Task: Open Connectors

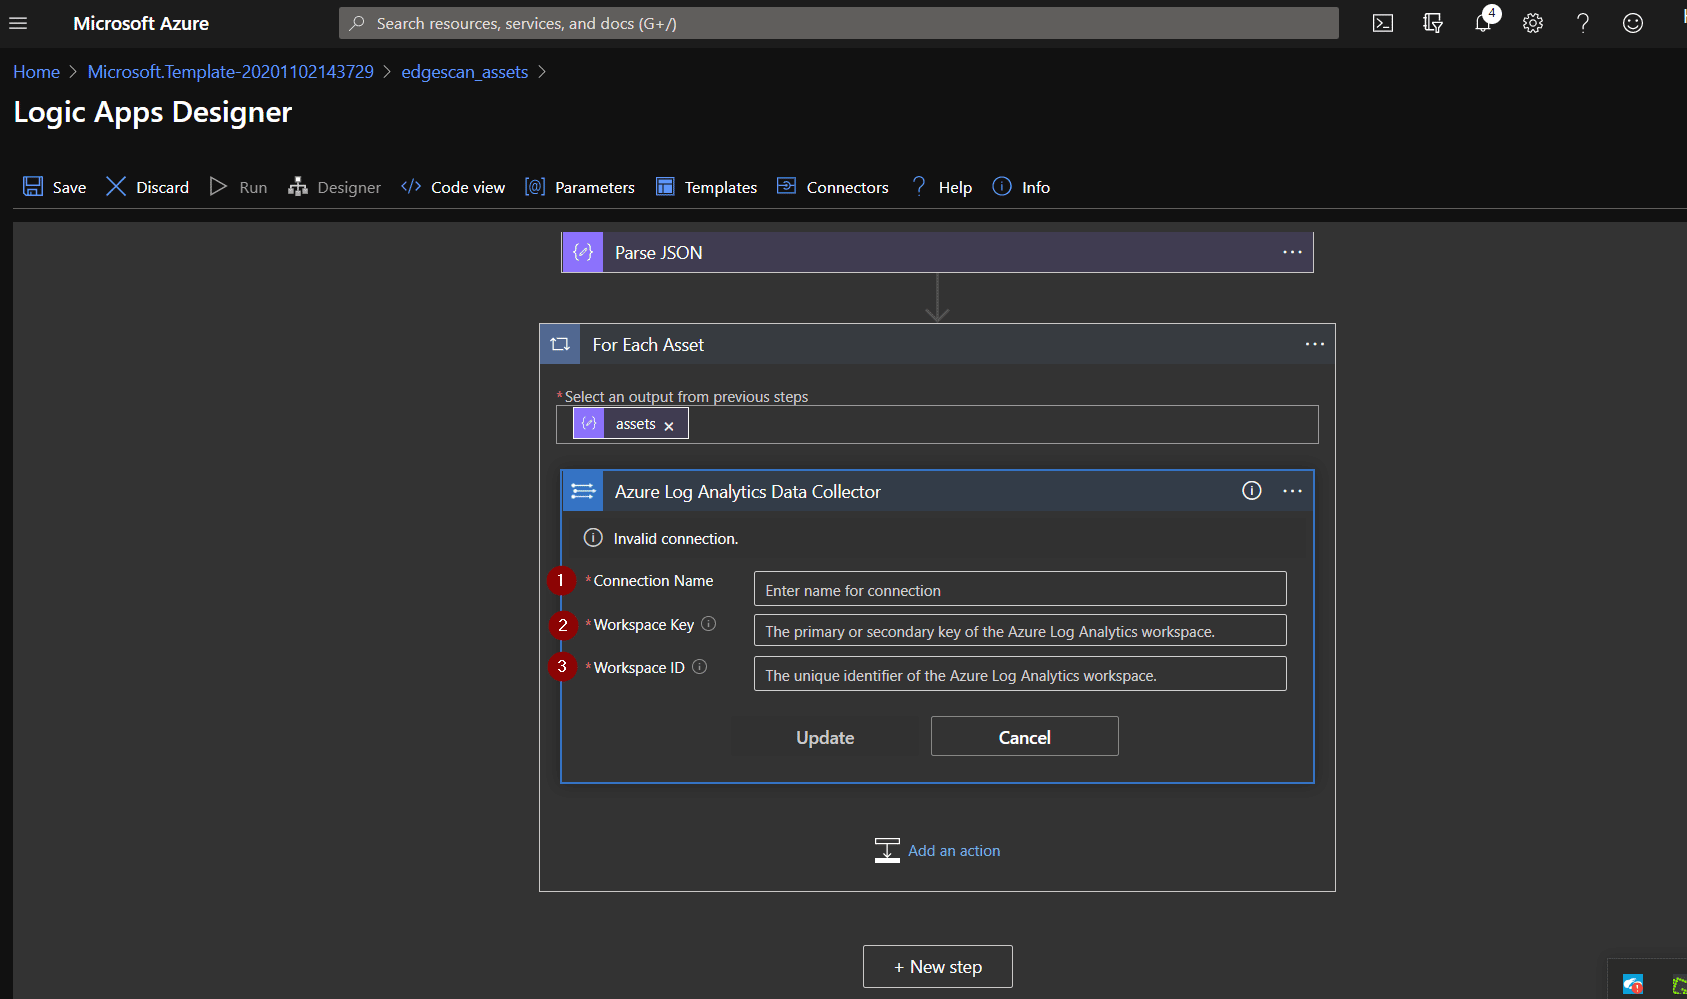Action: pyautogui.click(x=833, y=187)
